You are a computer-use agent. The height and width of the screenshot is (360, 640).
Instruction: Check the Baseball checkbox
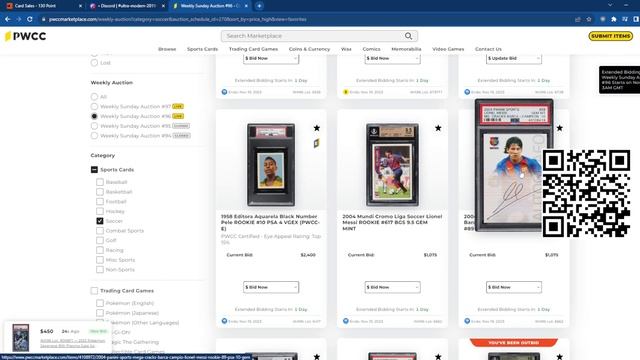pyautogui.click(x=100, y=182)
